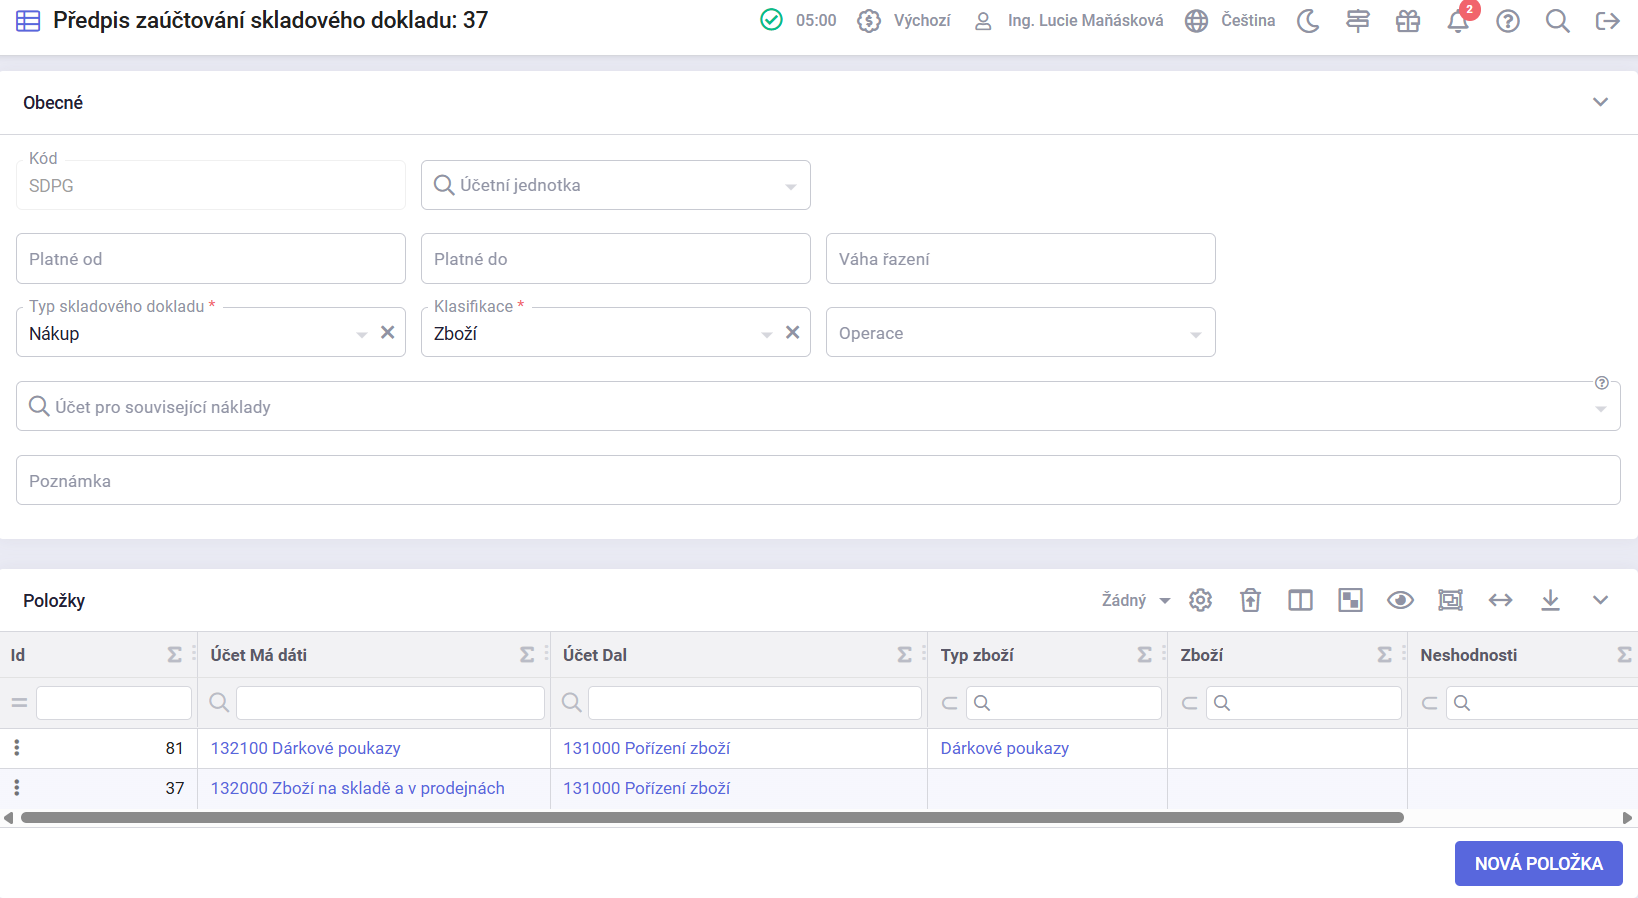This screenshot has height=898, width=1638.
Task: Open the Čeština language menu
Action: pos(1230,21)
